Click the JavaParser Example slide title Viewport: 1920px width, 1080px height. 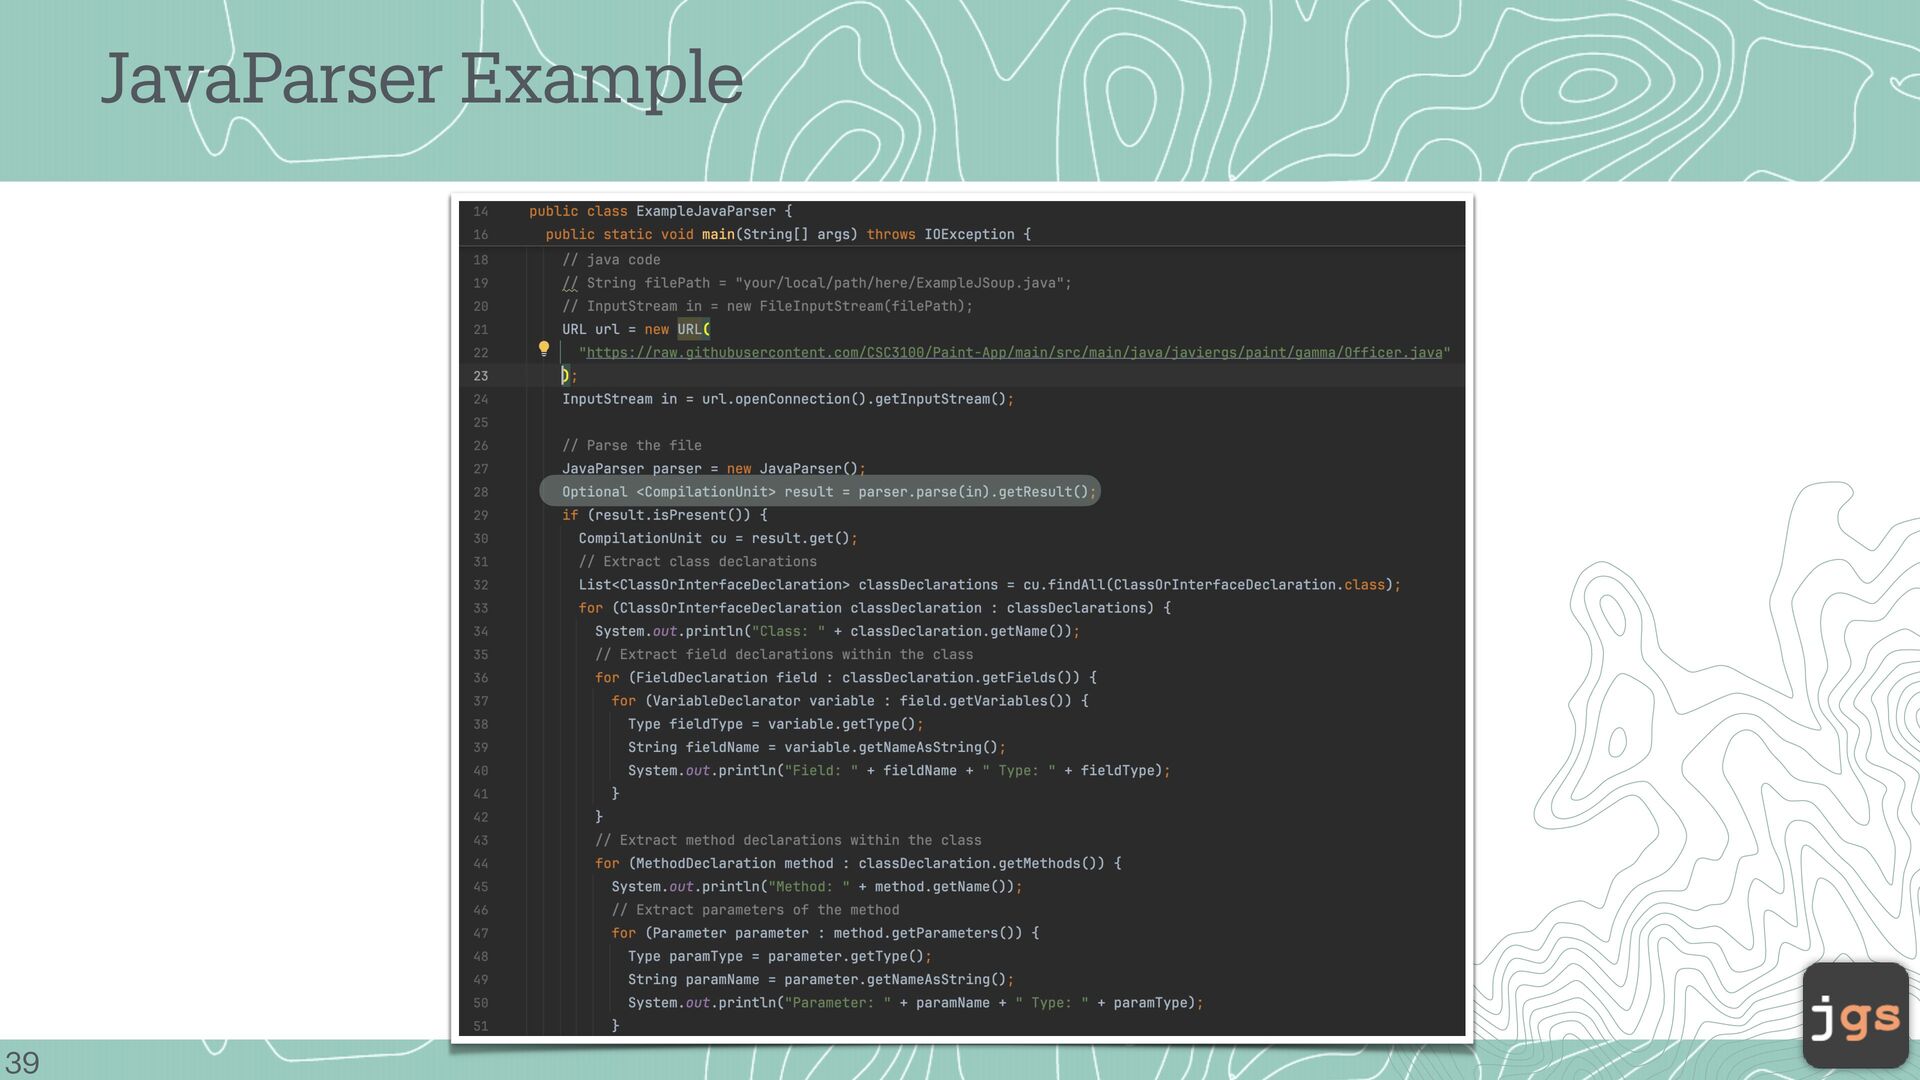(422, 78)
